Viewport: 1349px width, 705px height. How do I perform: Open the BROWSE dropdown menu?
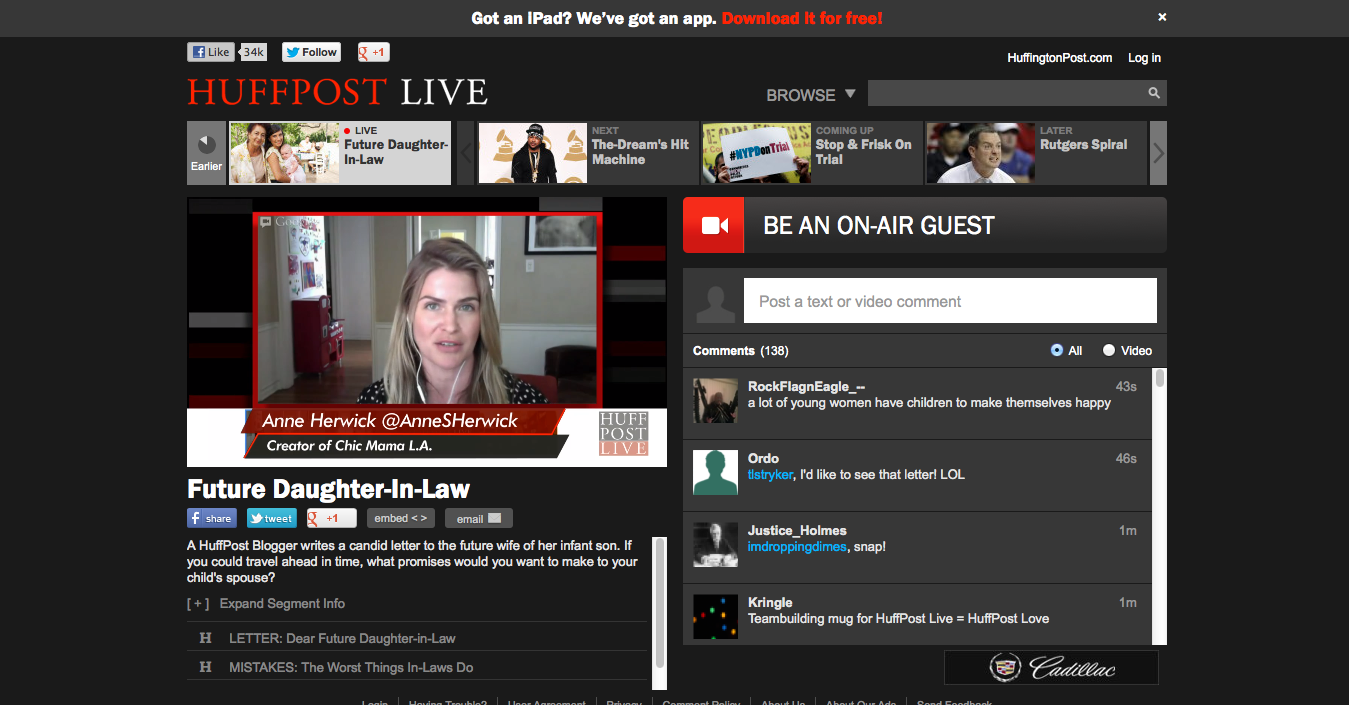811,95
